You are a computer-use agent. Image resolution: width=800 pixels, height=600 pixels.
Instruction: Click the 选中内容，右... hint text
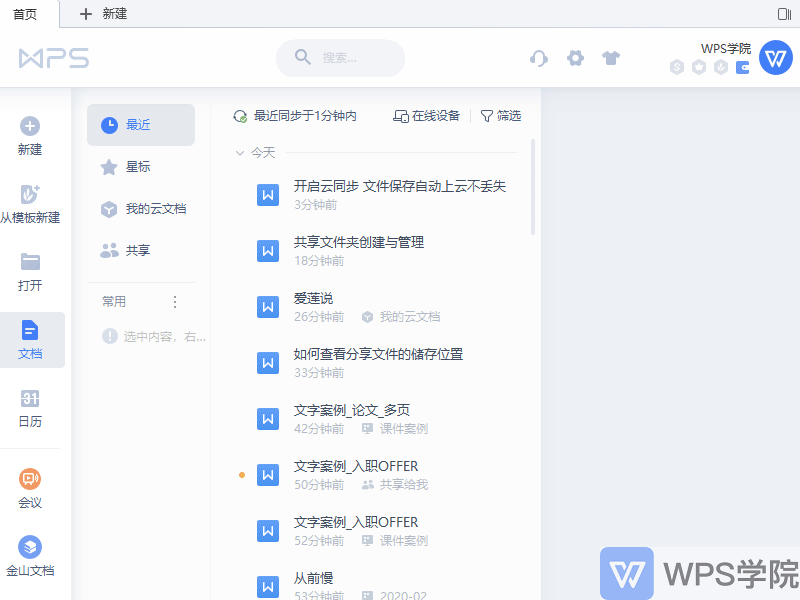click(x=164, y=337)
